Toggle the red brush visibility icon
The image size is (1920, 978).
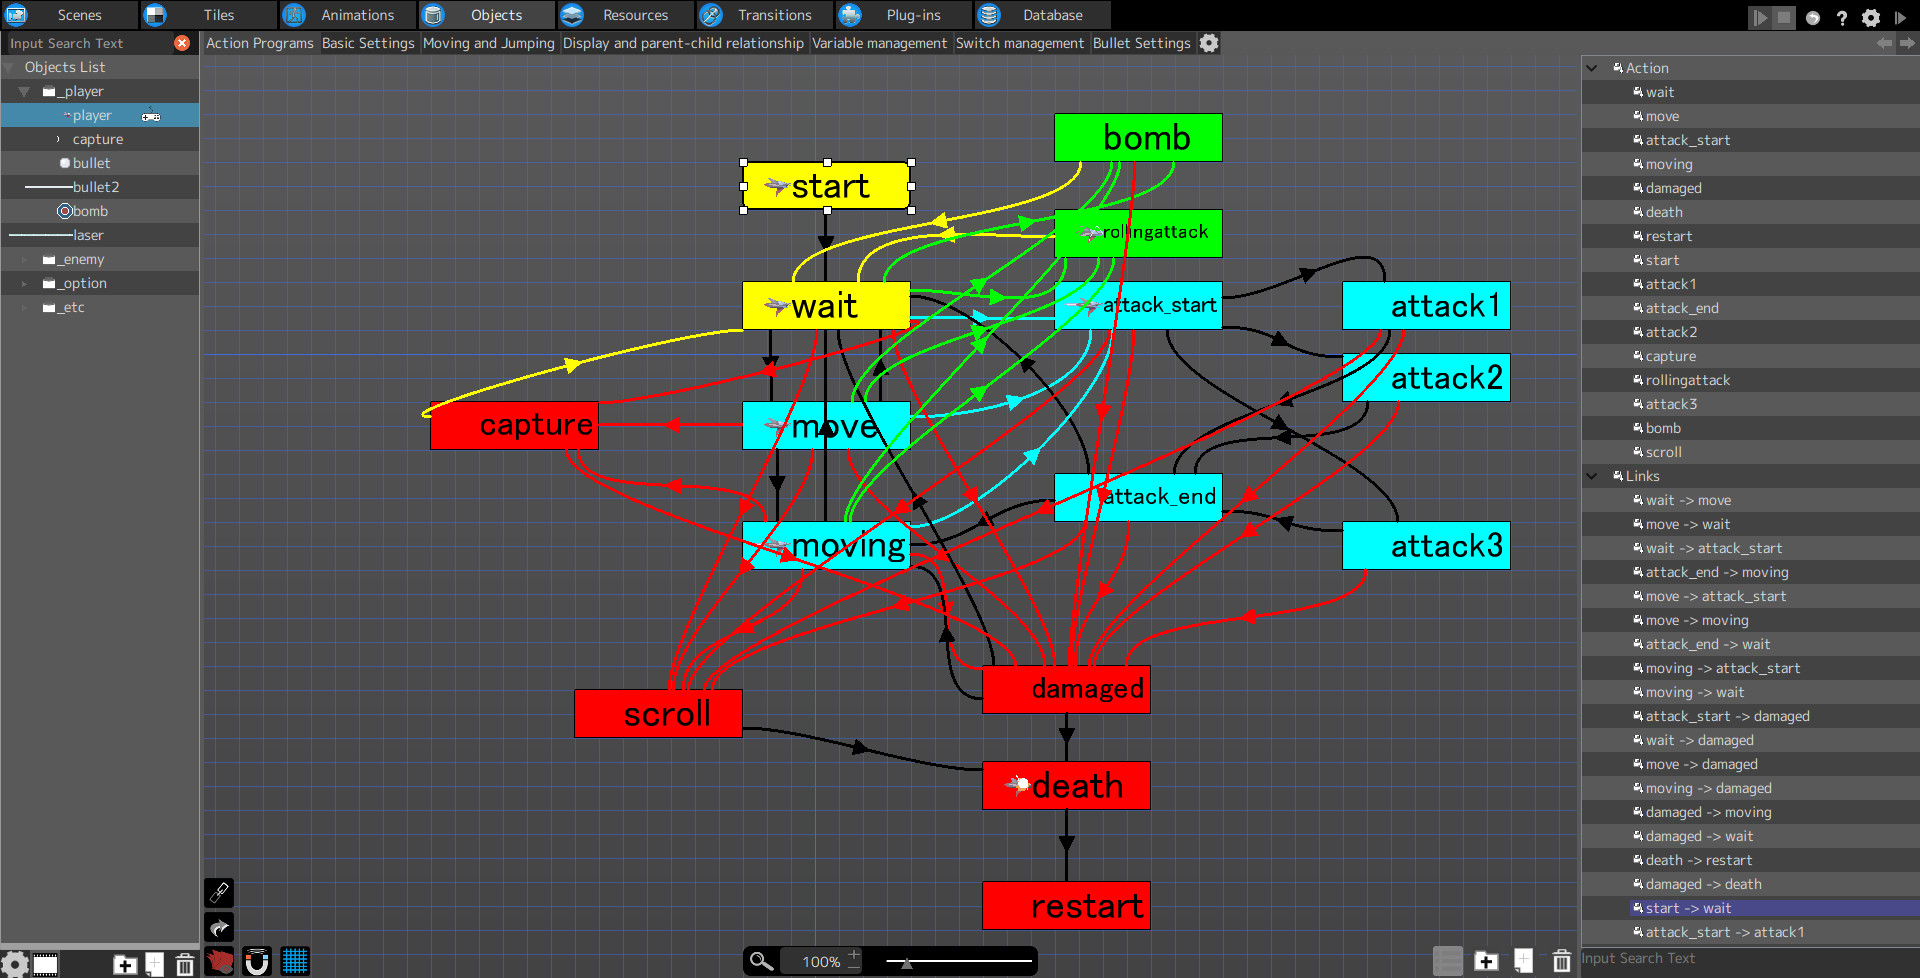point(219,961)
